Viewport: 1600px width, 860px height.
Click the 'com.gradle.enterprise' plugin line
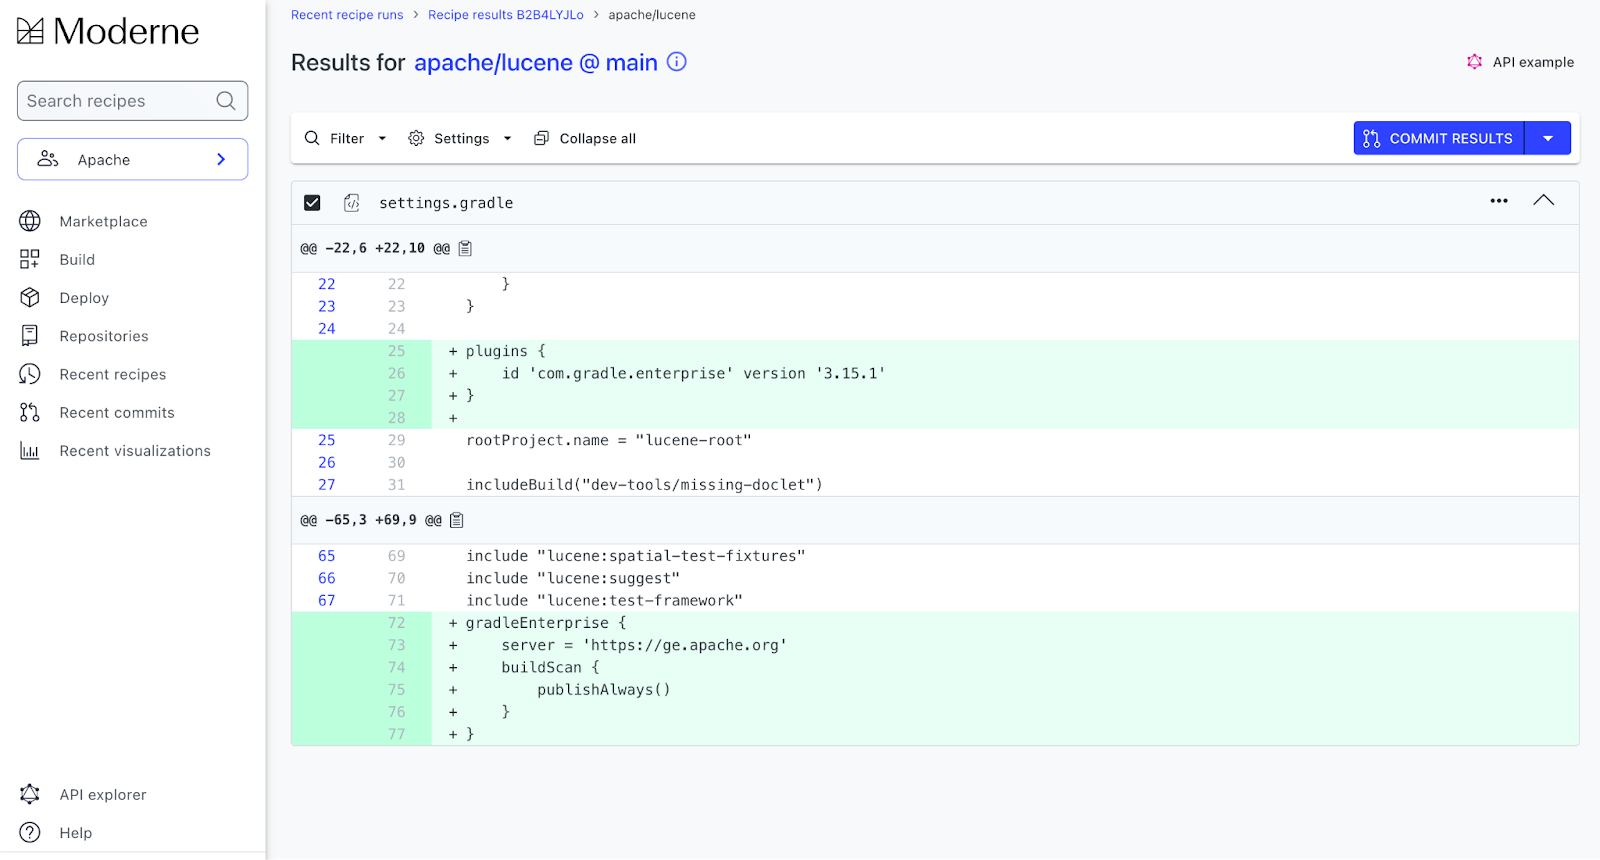coord(693,373)
